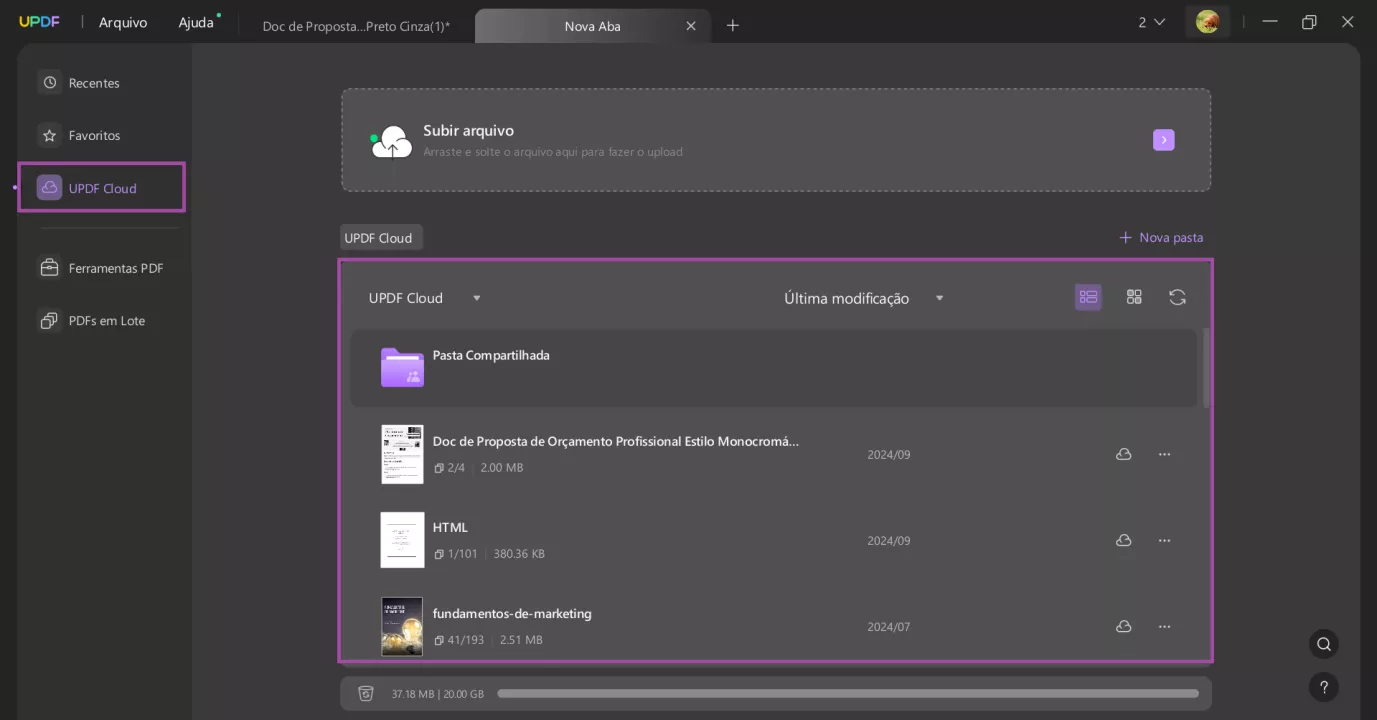The height and width of the screenshot is (720, 1377).
Task: Click the file list vertical scrollbar
Action: pos(1206,368)
